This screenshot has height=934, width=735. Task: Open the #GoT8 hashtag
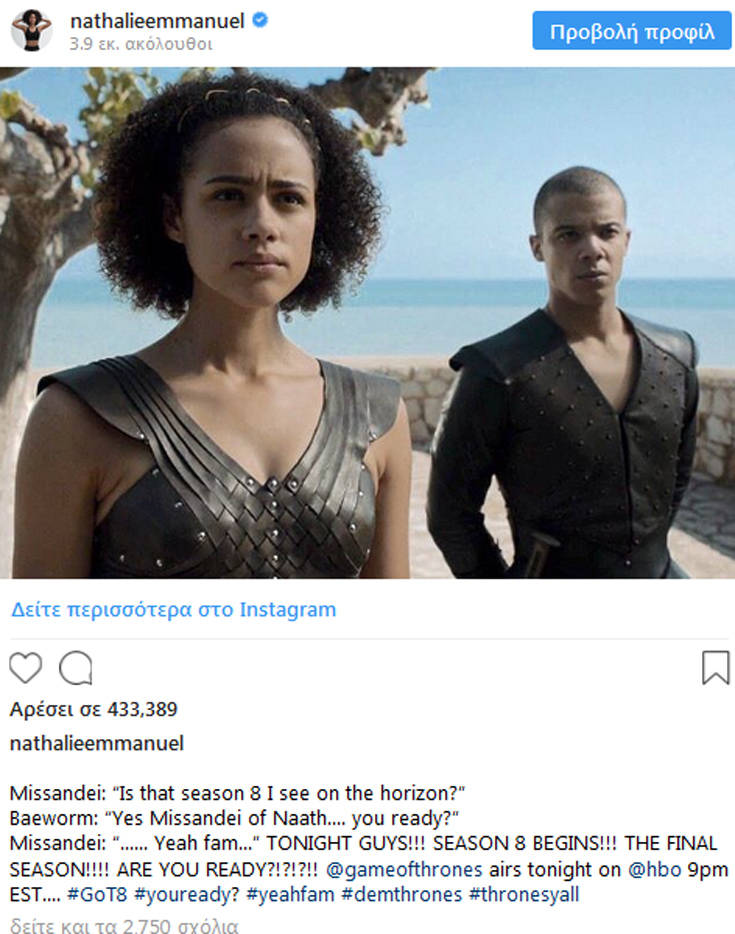97,895
